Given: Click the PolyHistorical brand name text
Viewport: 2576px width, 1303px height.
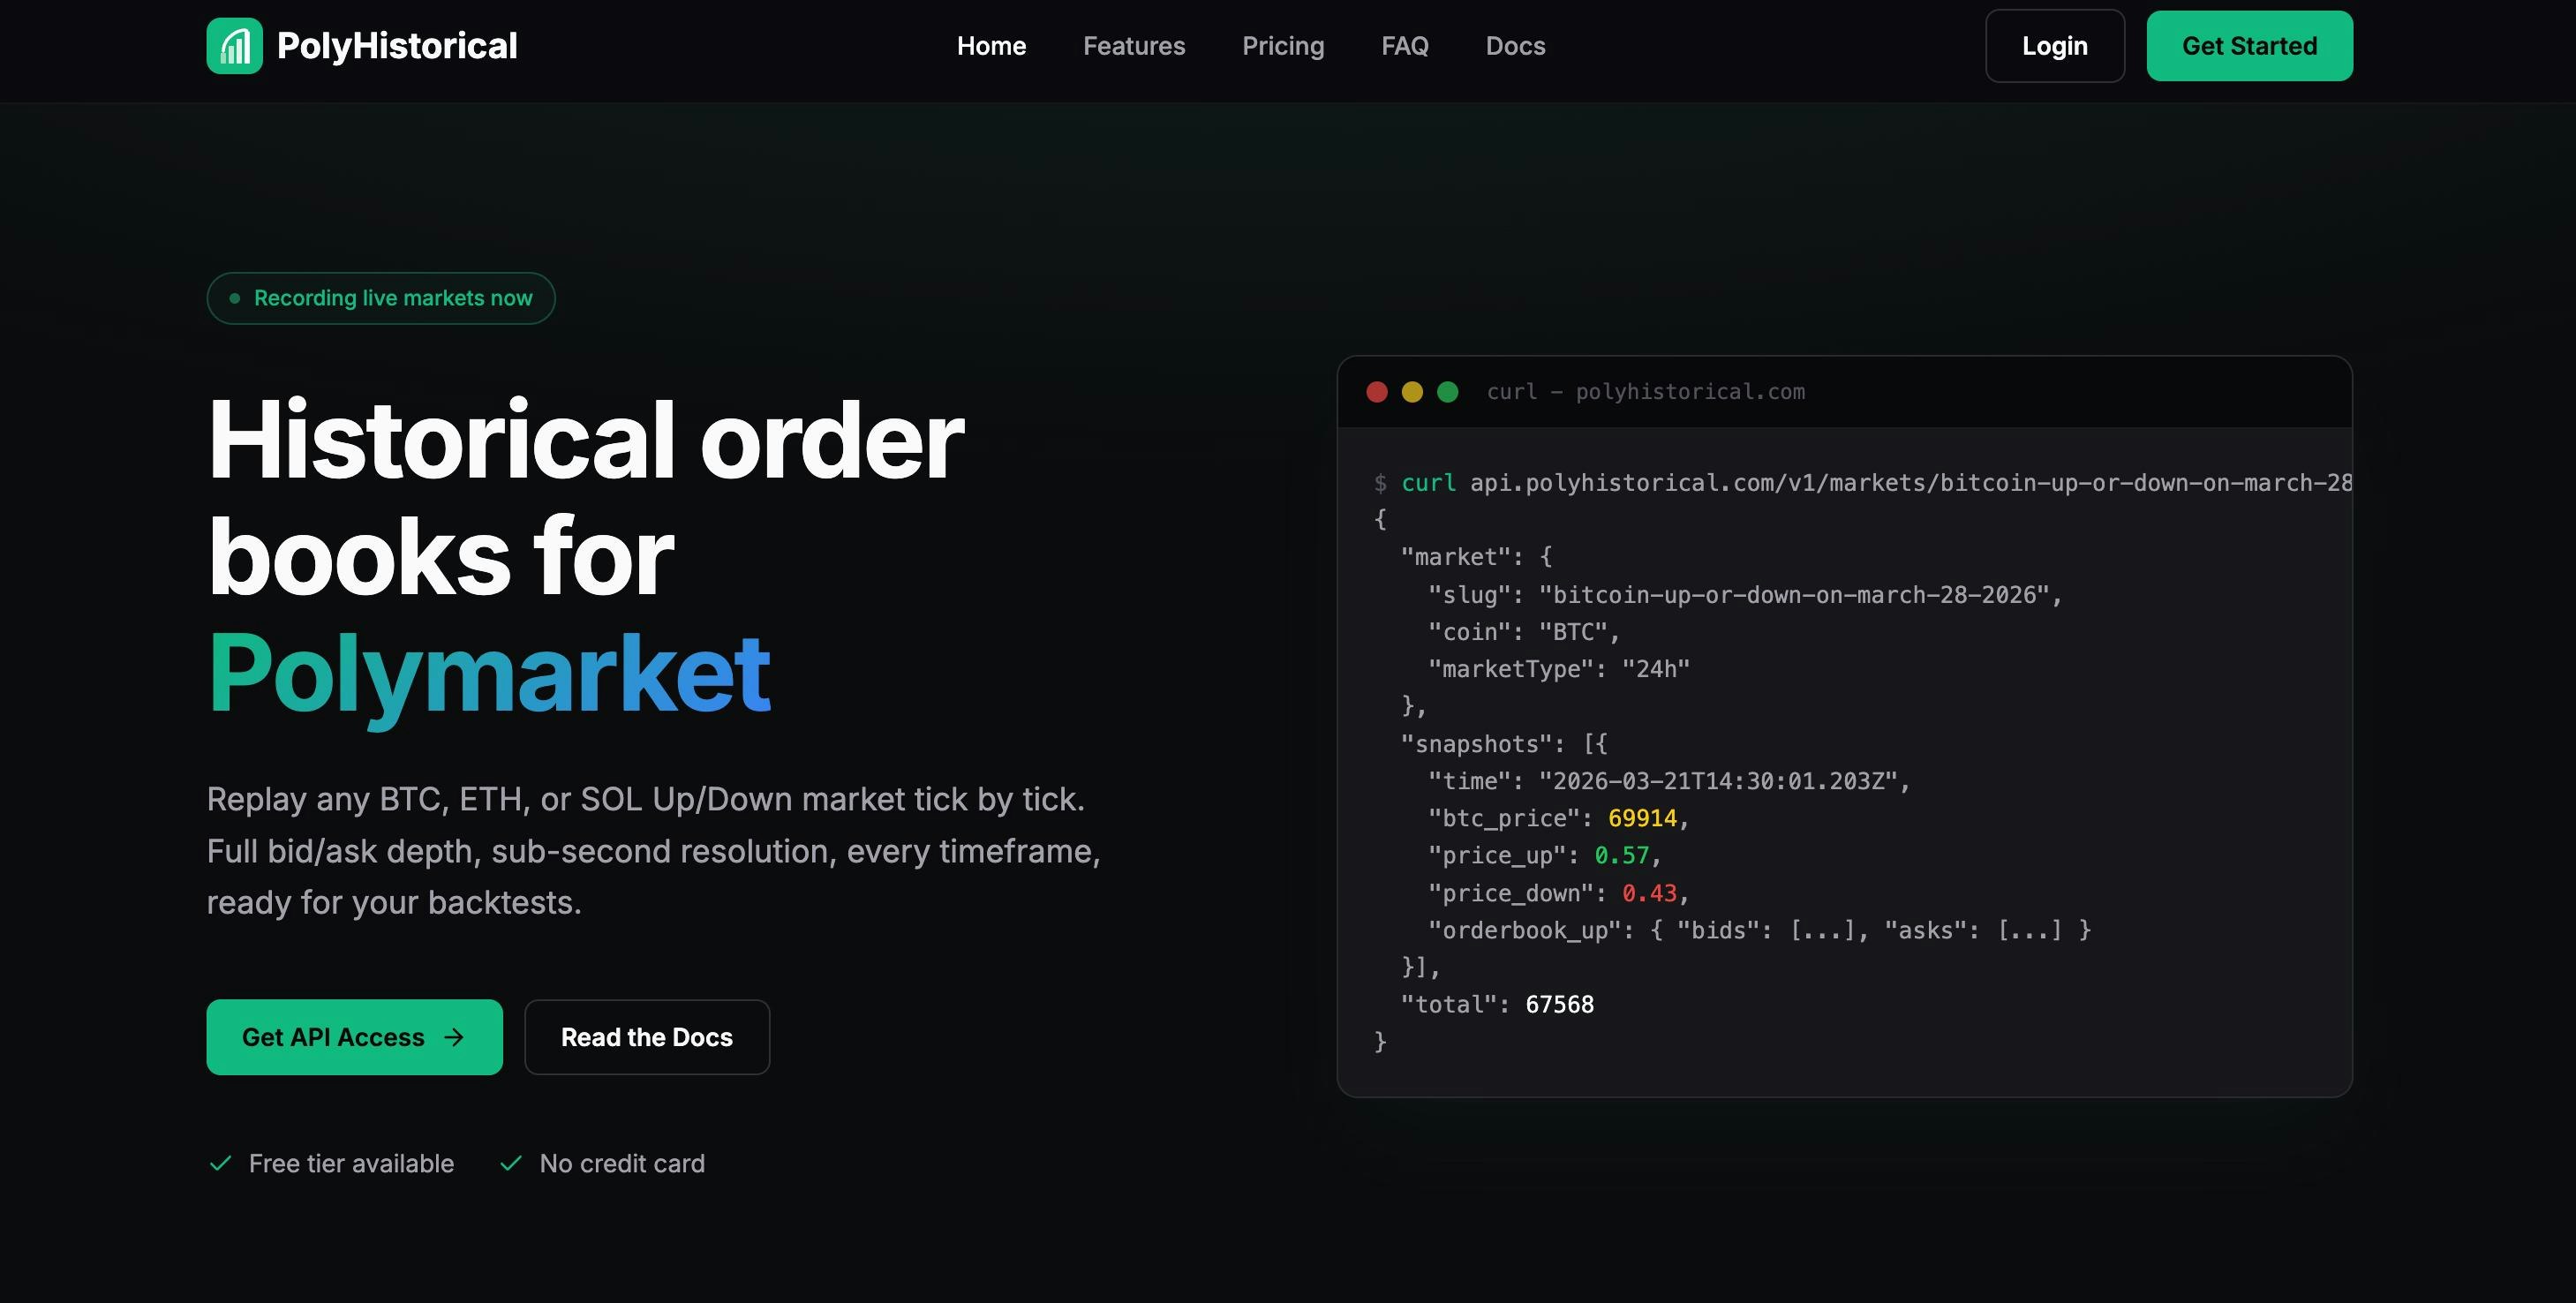Looking at the screenshot, I should coord(397,46).
